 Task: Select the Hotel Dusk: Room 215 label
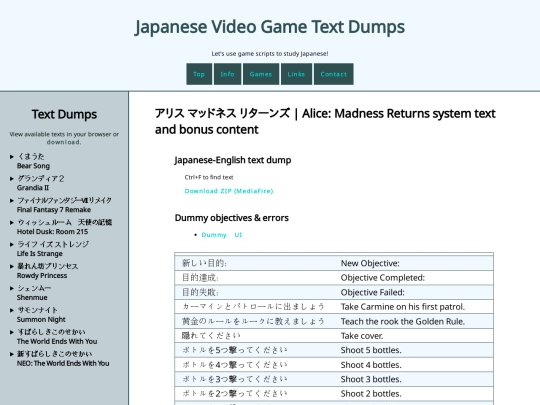click(x=52, y=232)
